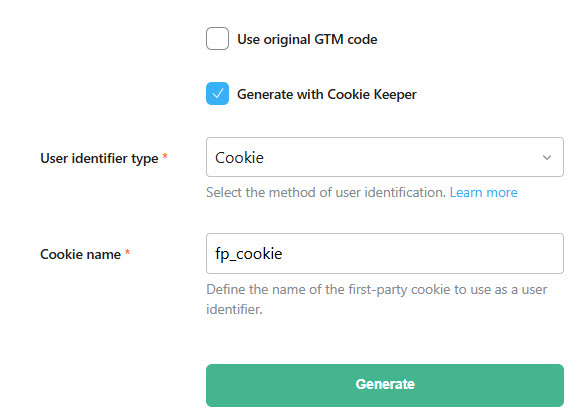
Task: Open the Learn more link
Action: [x=483, y=192]
